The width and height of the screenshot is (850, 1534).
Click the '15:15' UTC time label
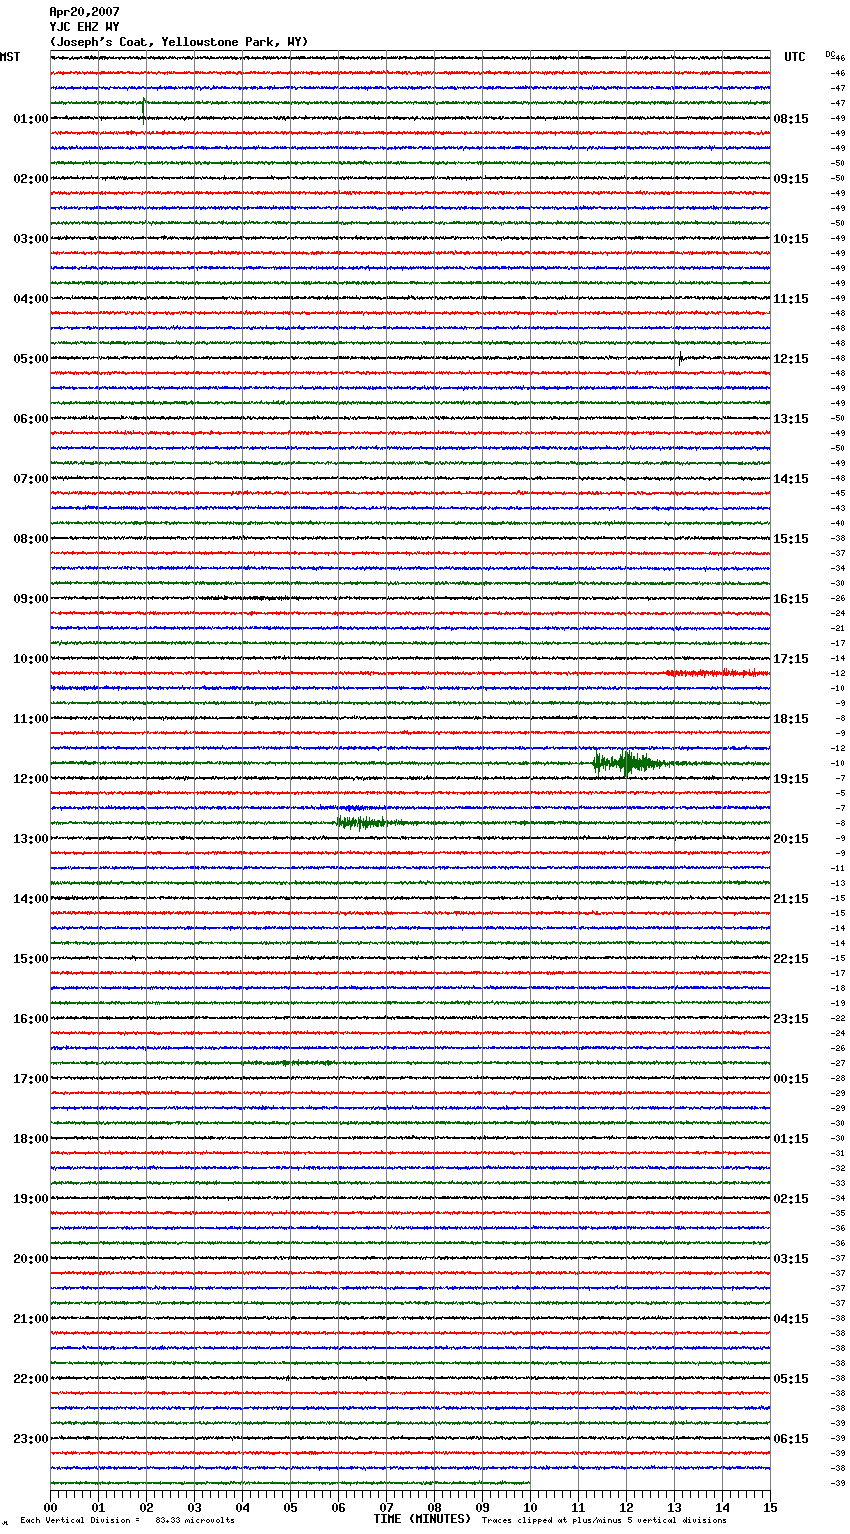pos(791,539)
